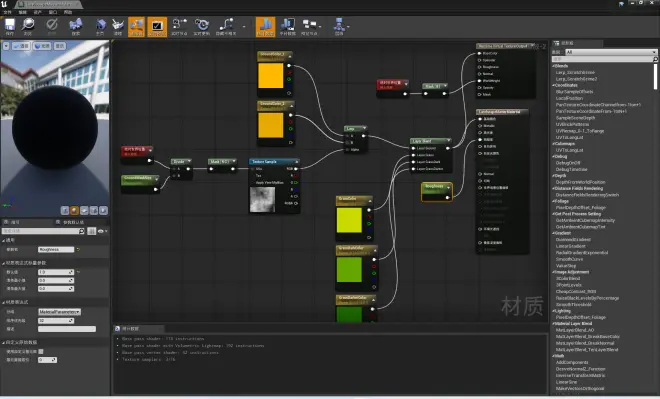Select the custom mesh preview icon
Screen dimensions: 660x399
pyautogui.click(x=104, y=210)
